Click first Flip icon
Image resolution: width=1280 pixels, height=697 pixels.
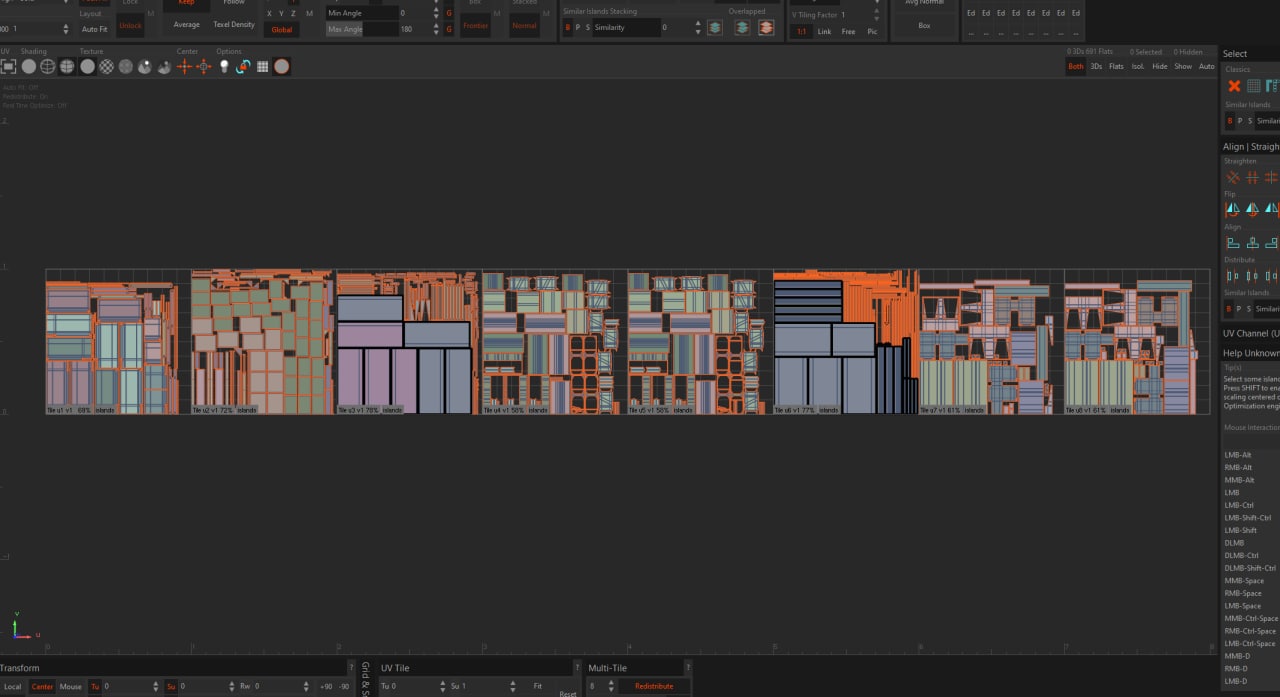click(x=1233, y=209)
